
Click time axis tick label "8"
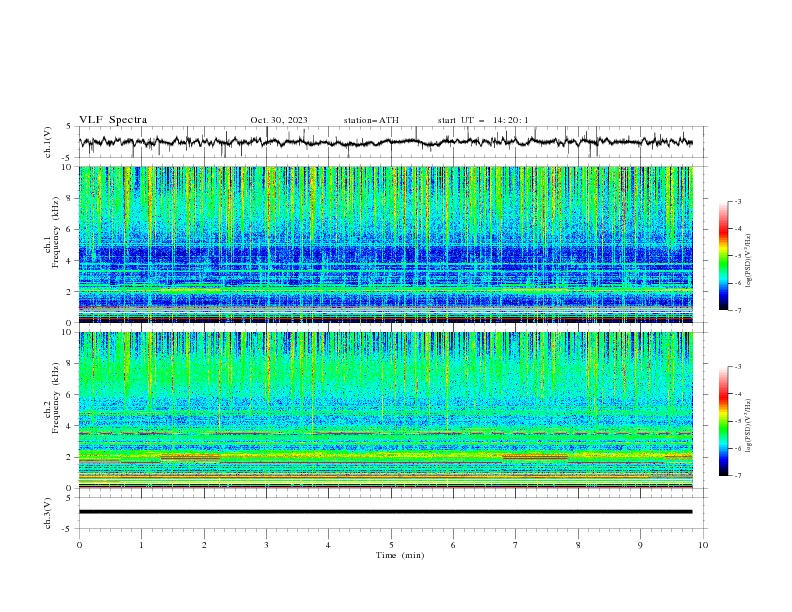pos(578,545)
